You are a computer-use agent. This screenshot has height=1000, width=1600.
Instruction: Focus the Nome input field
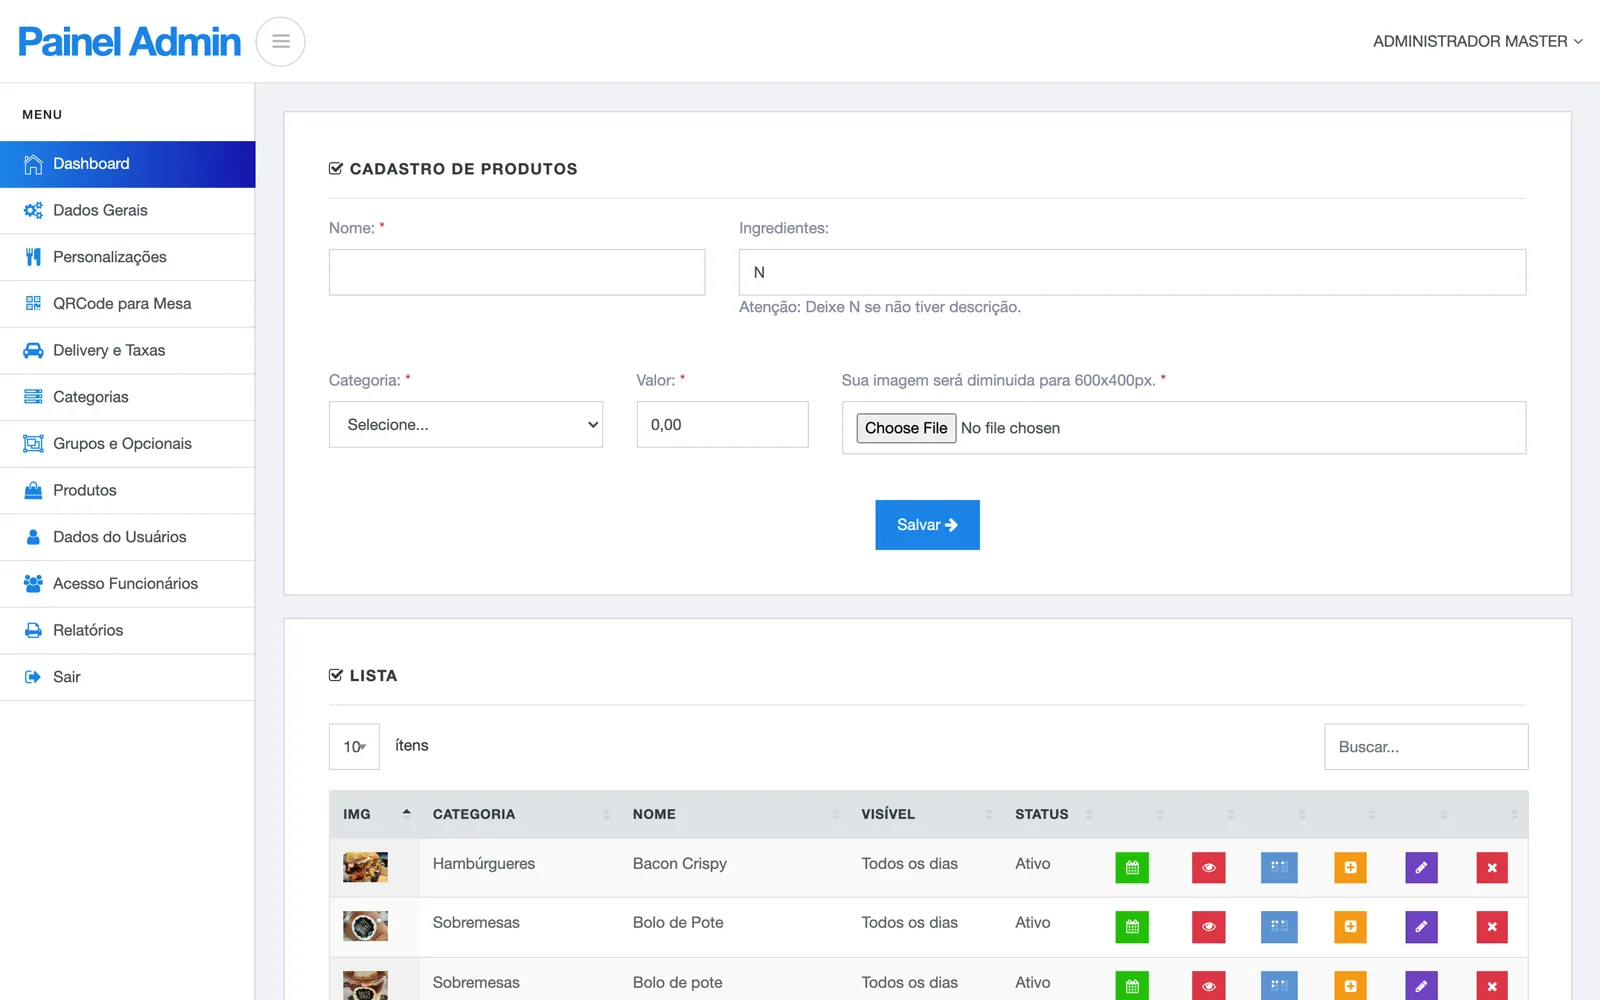tap(517, 272)
